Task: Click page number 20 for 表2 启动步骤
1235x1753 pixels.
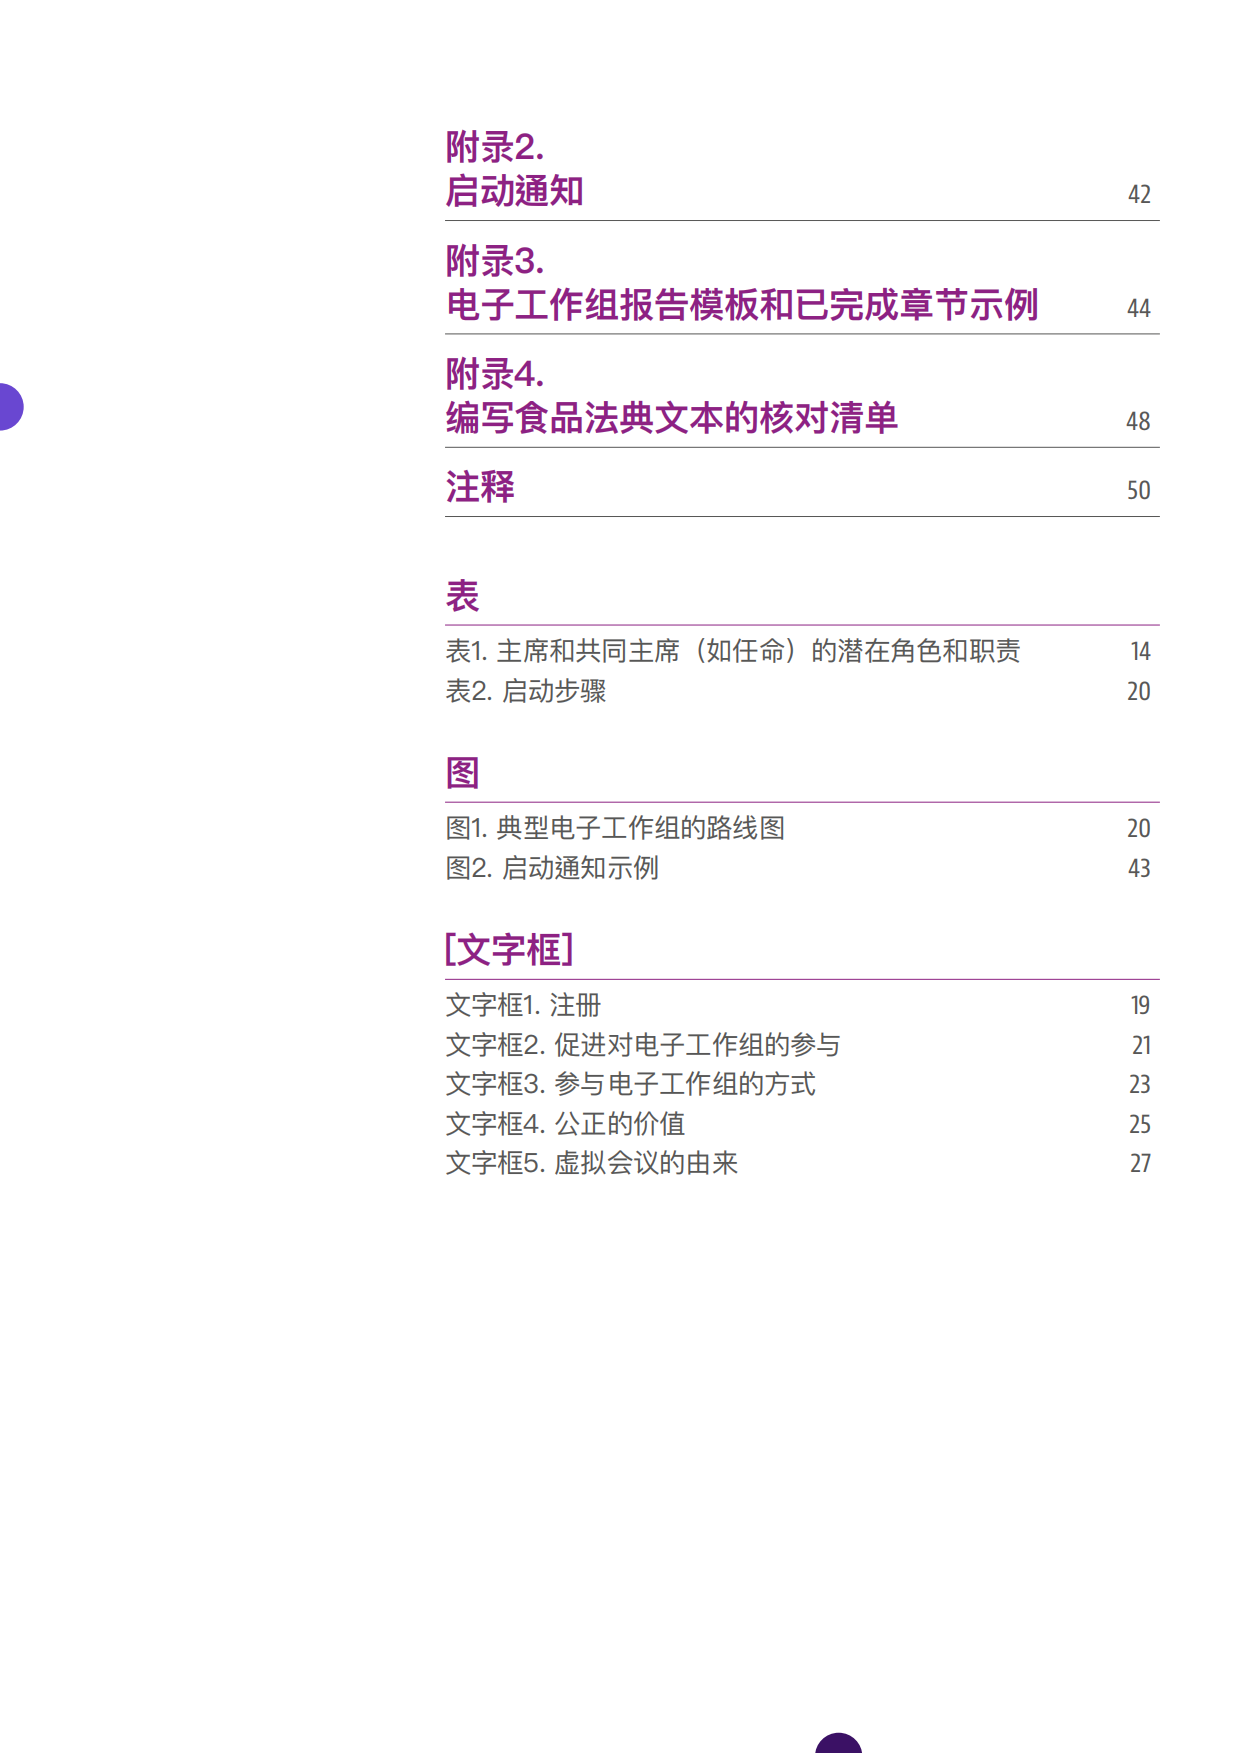Action: [1139, 691]
